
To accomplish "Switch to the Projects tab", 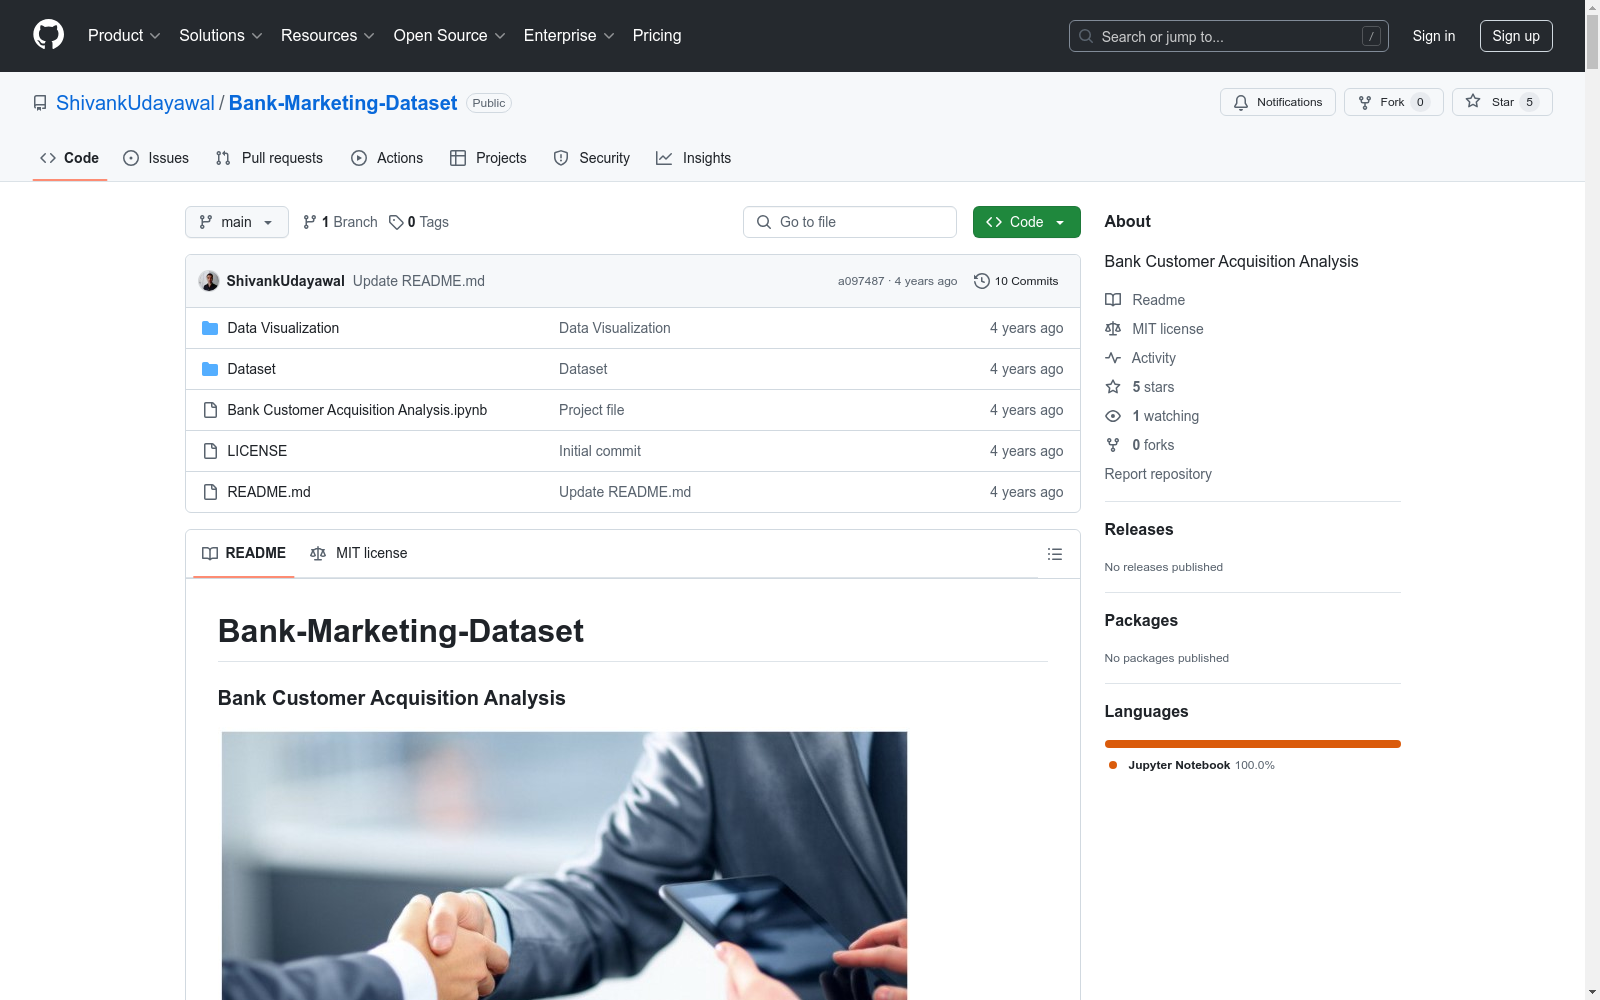I will 488,158.
